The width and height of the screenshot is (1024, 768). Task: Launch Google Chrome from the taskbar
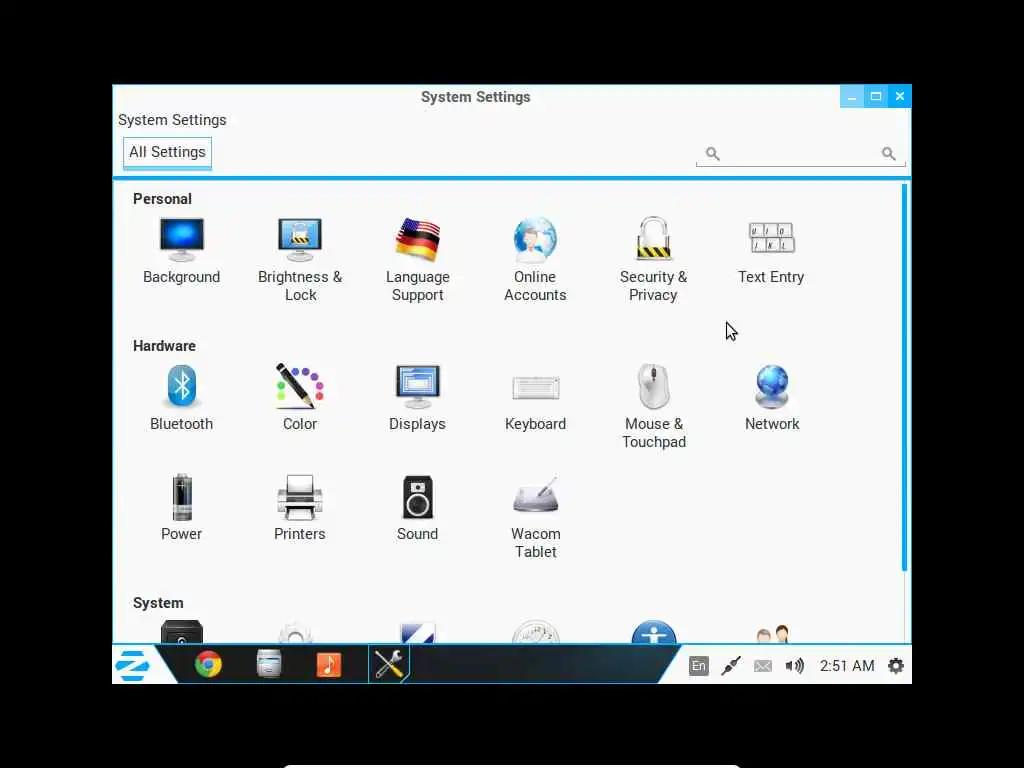[208, 665]
